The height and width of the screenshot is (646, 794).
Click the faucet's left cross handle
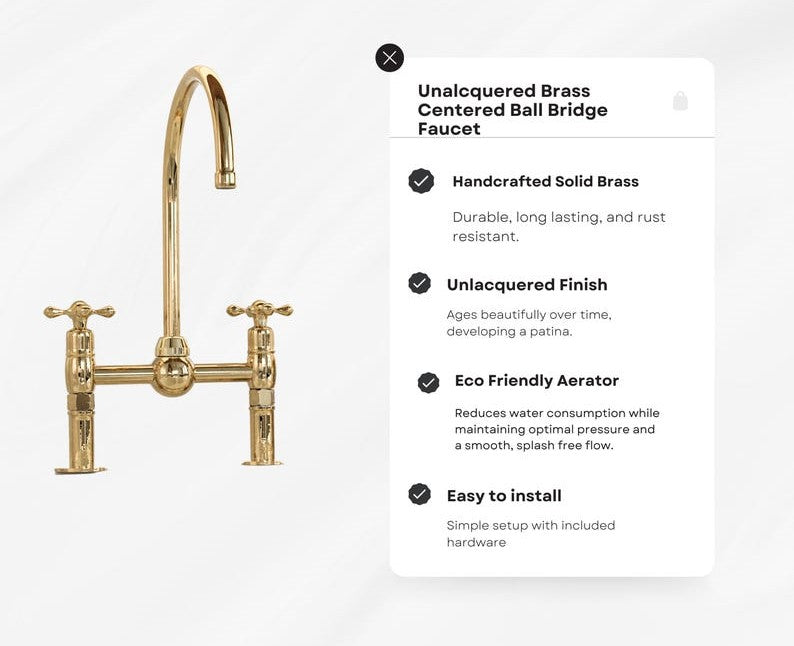[79, 311]
